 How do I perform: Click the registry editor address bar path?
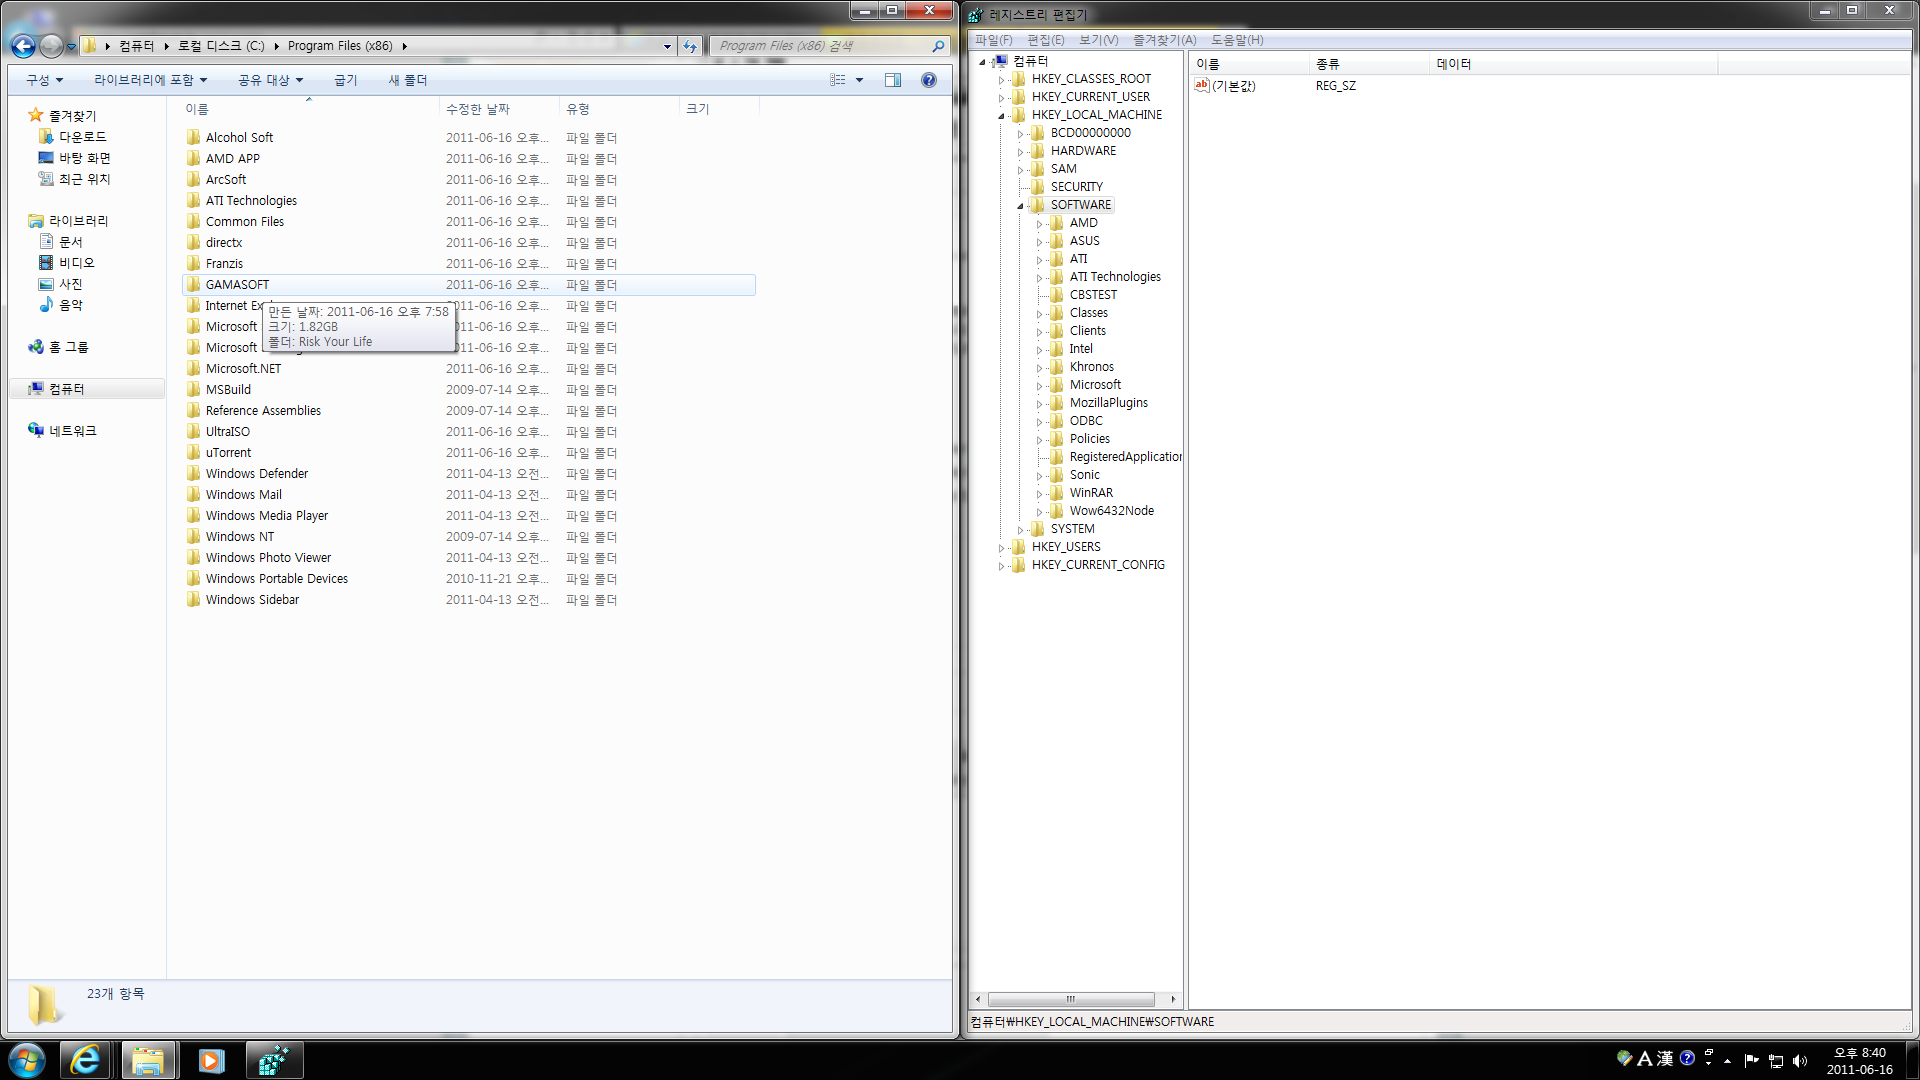[1093, 1021]
